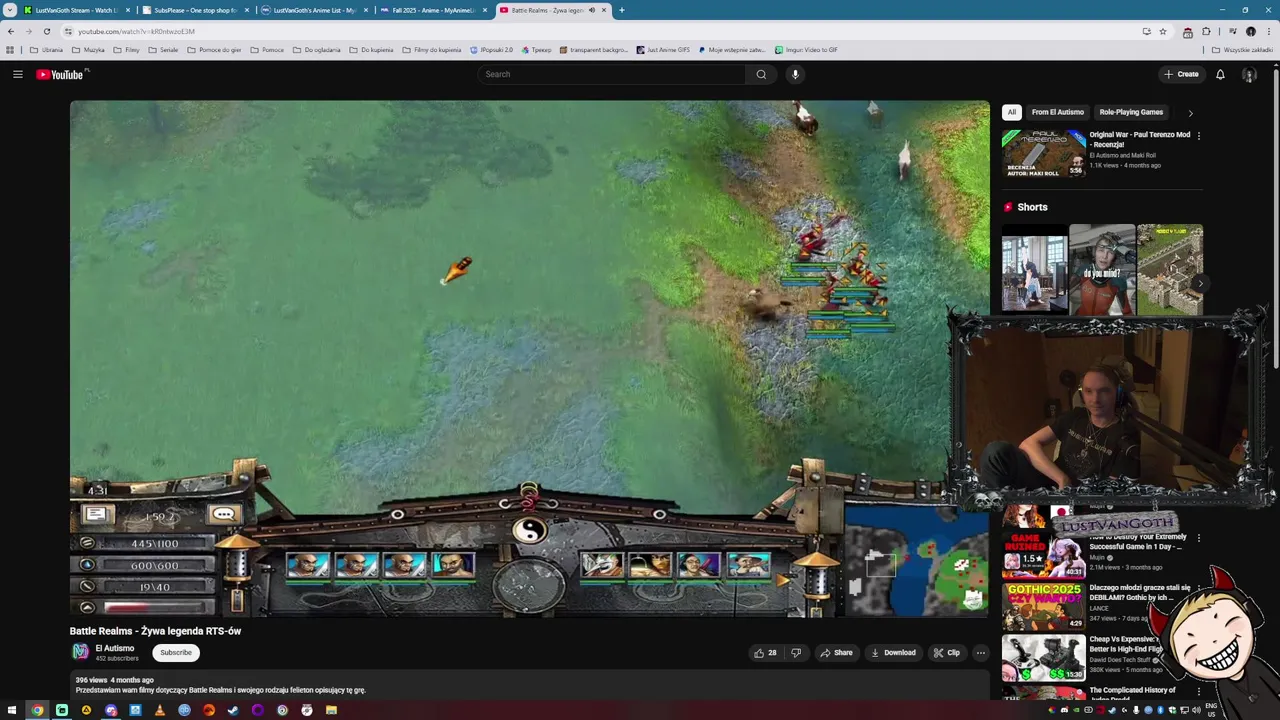The image size is (1280, 720).
Task: Open Chrome three-dot menu
Action: click(x=1269, y=31)
